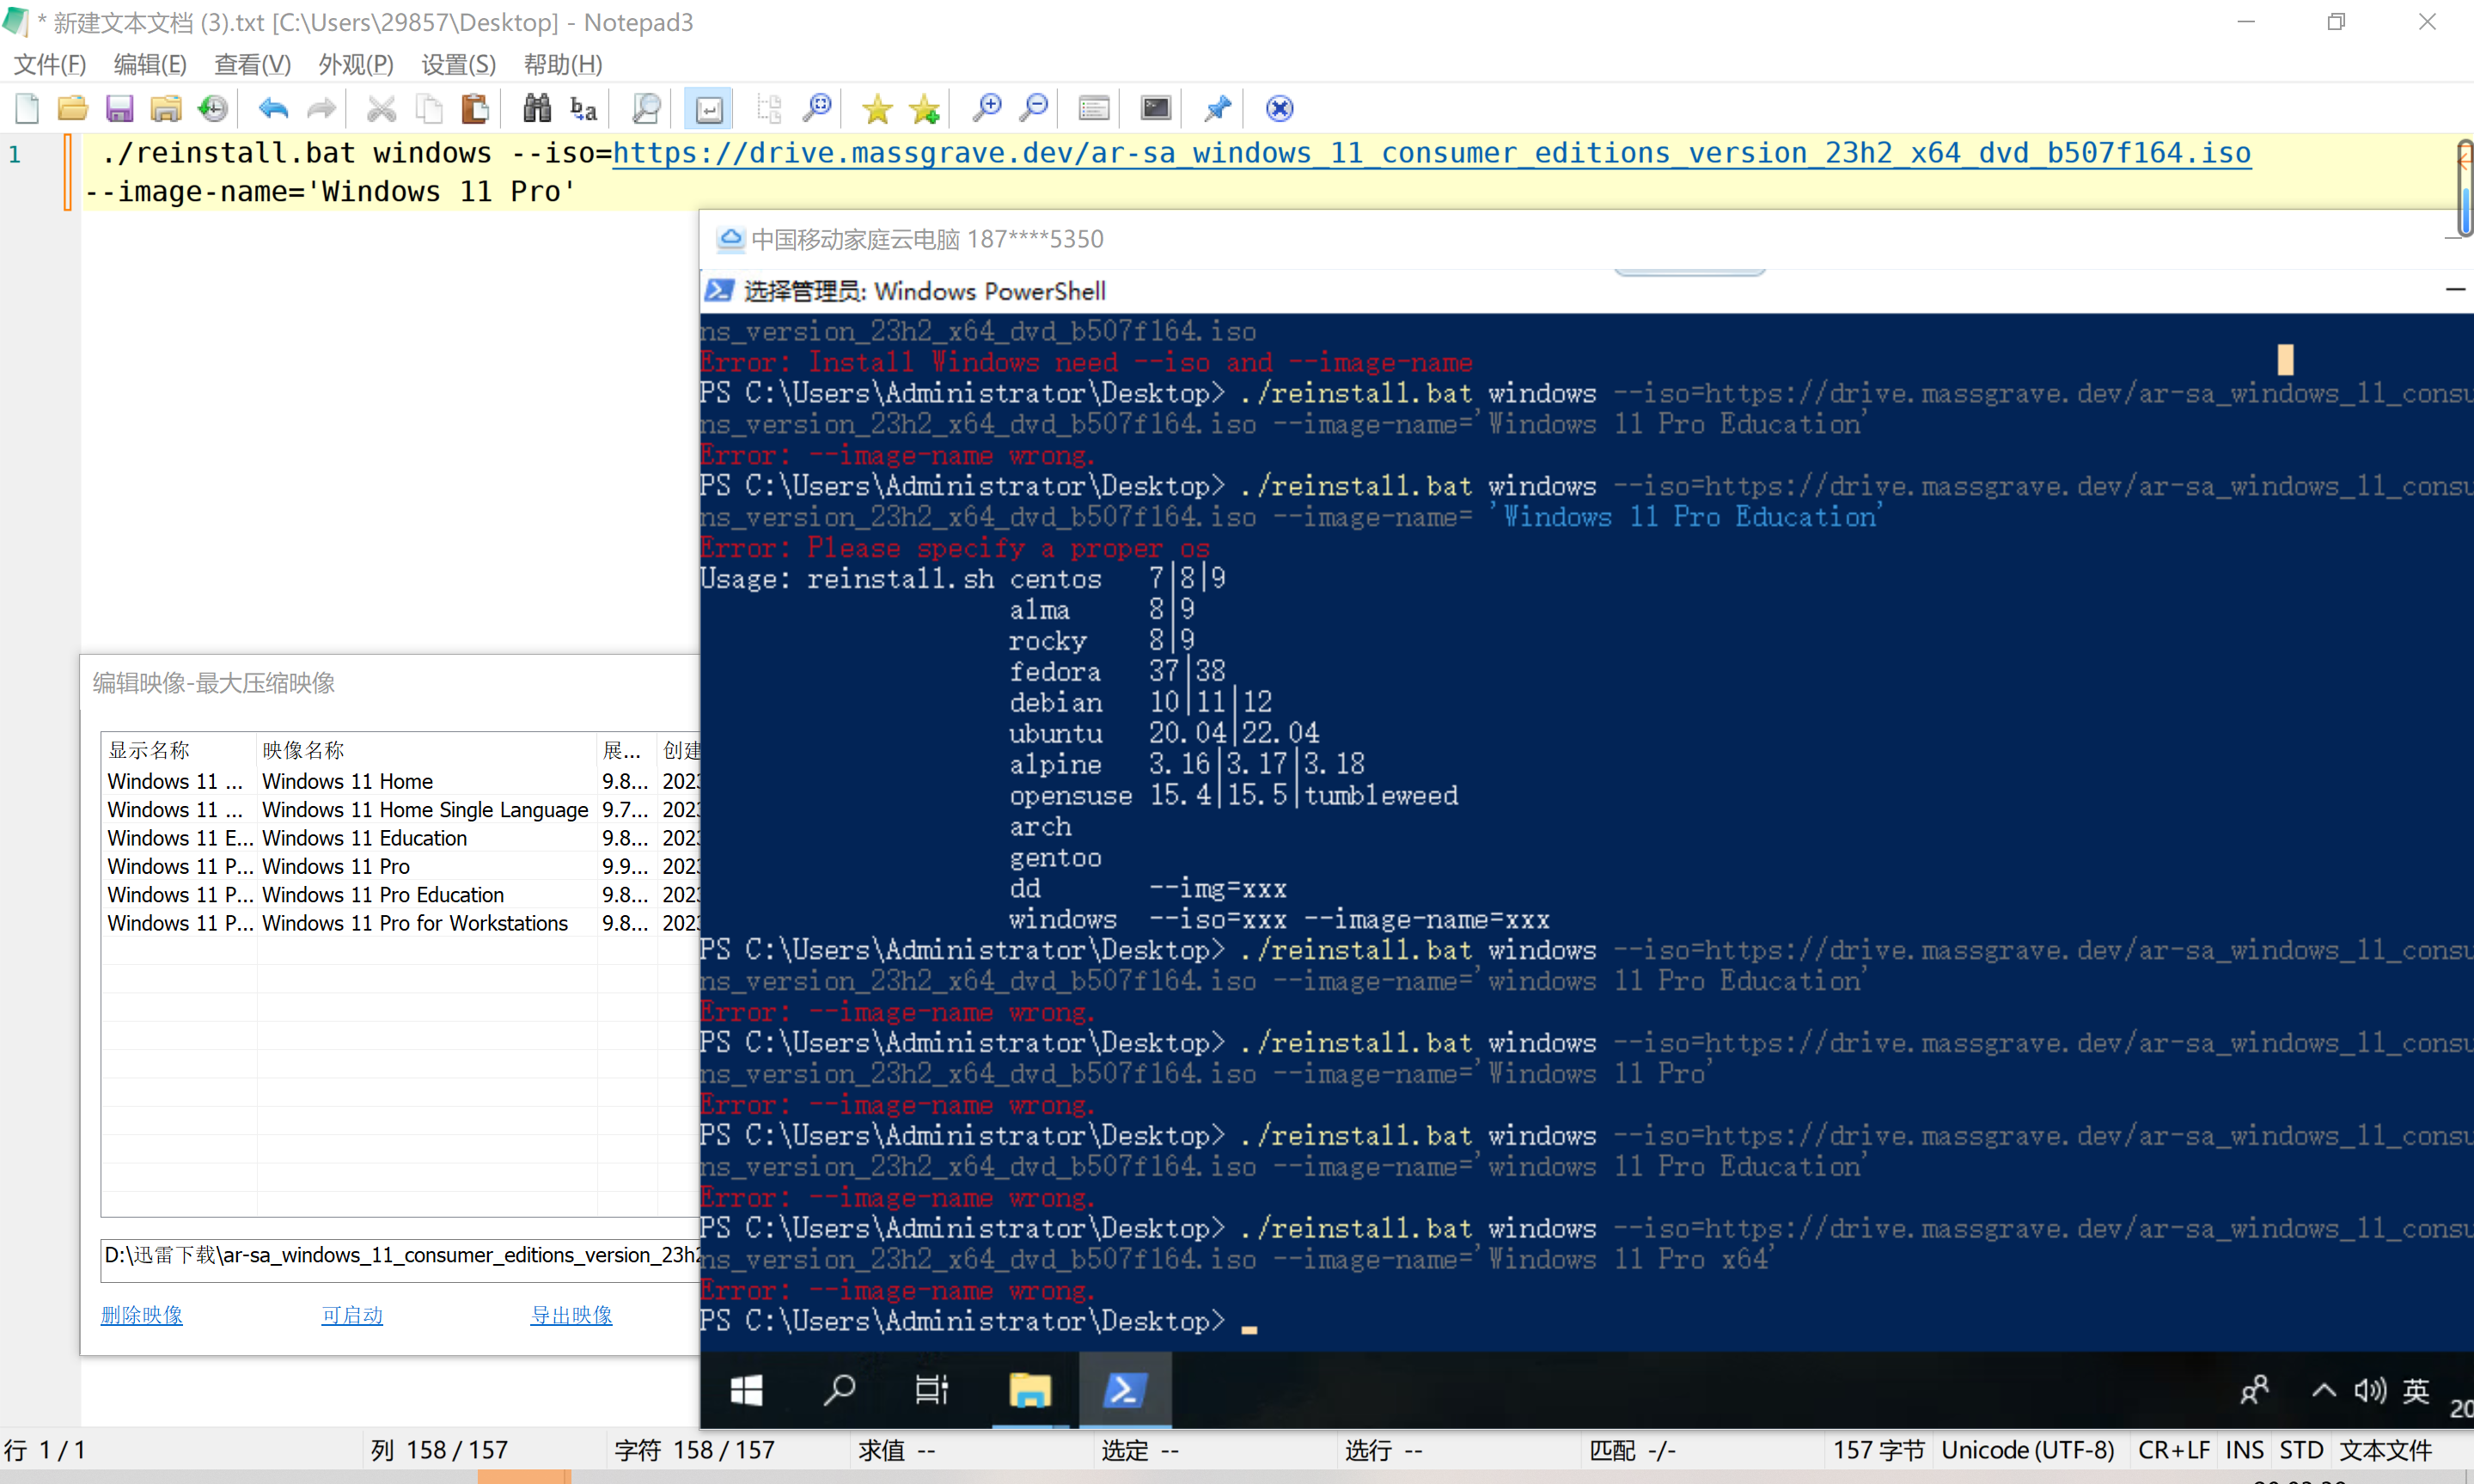Create a new document in Notepad3 toolbar
The image size is (2474, 1484).
coord(27,108)
